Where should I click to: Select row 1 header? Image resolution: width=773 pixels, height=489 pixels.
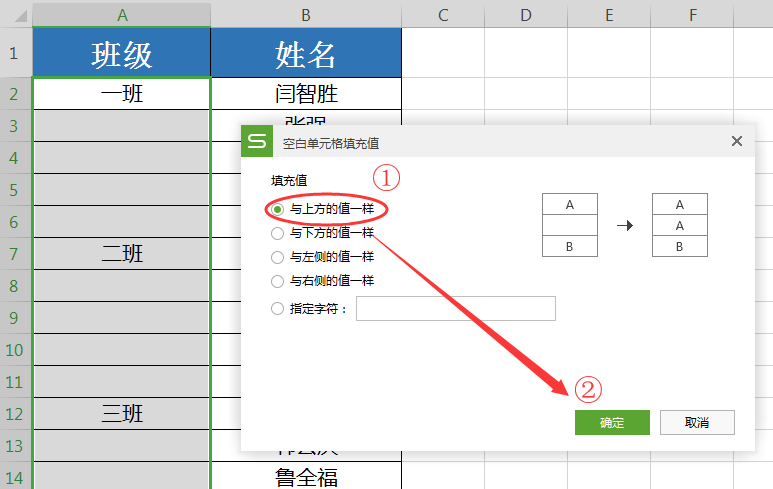click(x=14, y=52)
